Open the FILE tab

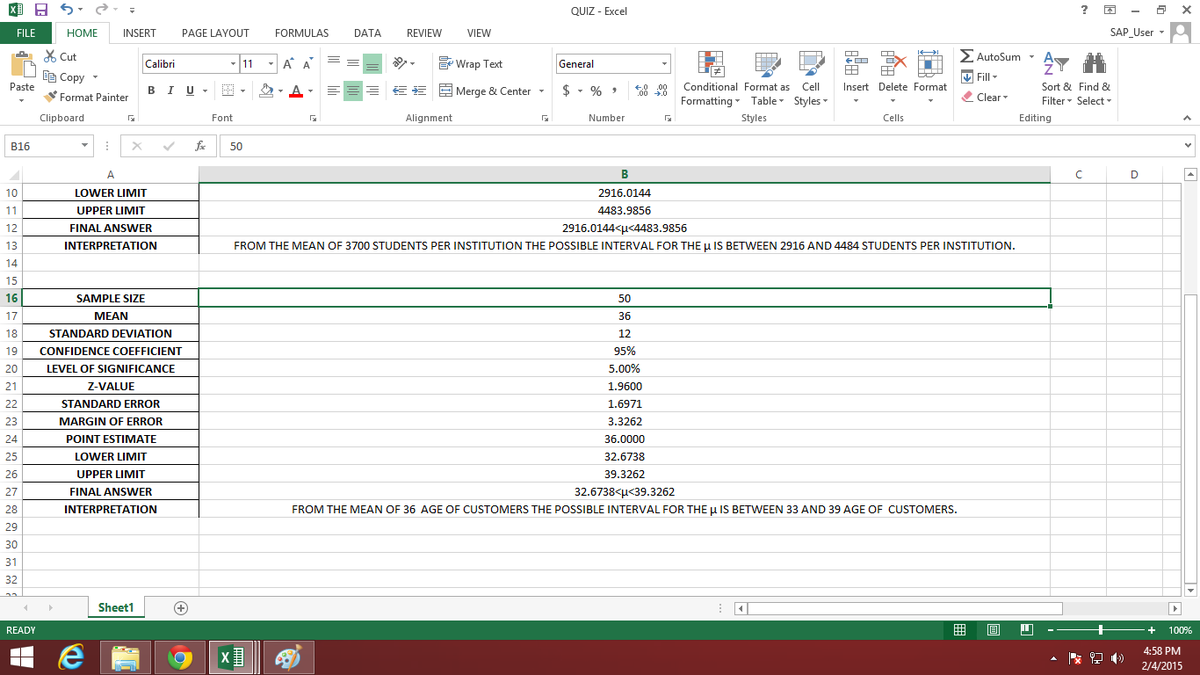28,33
